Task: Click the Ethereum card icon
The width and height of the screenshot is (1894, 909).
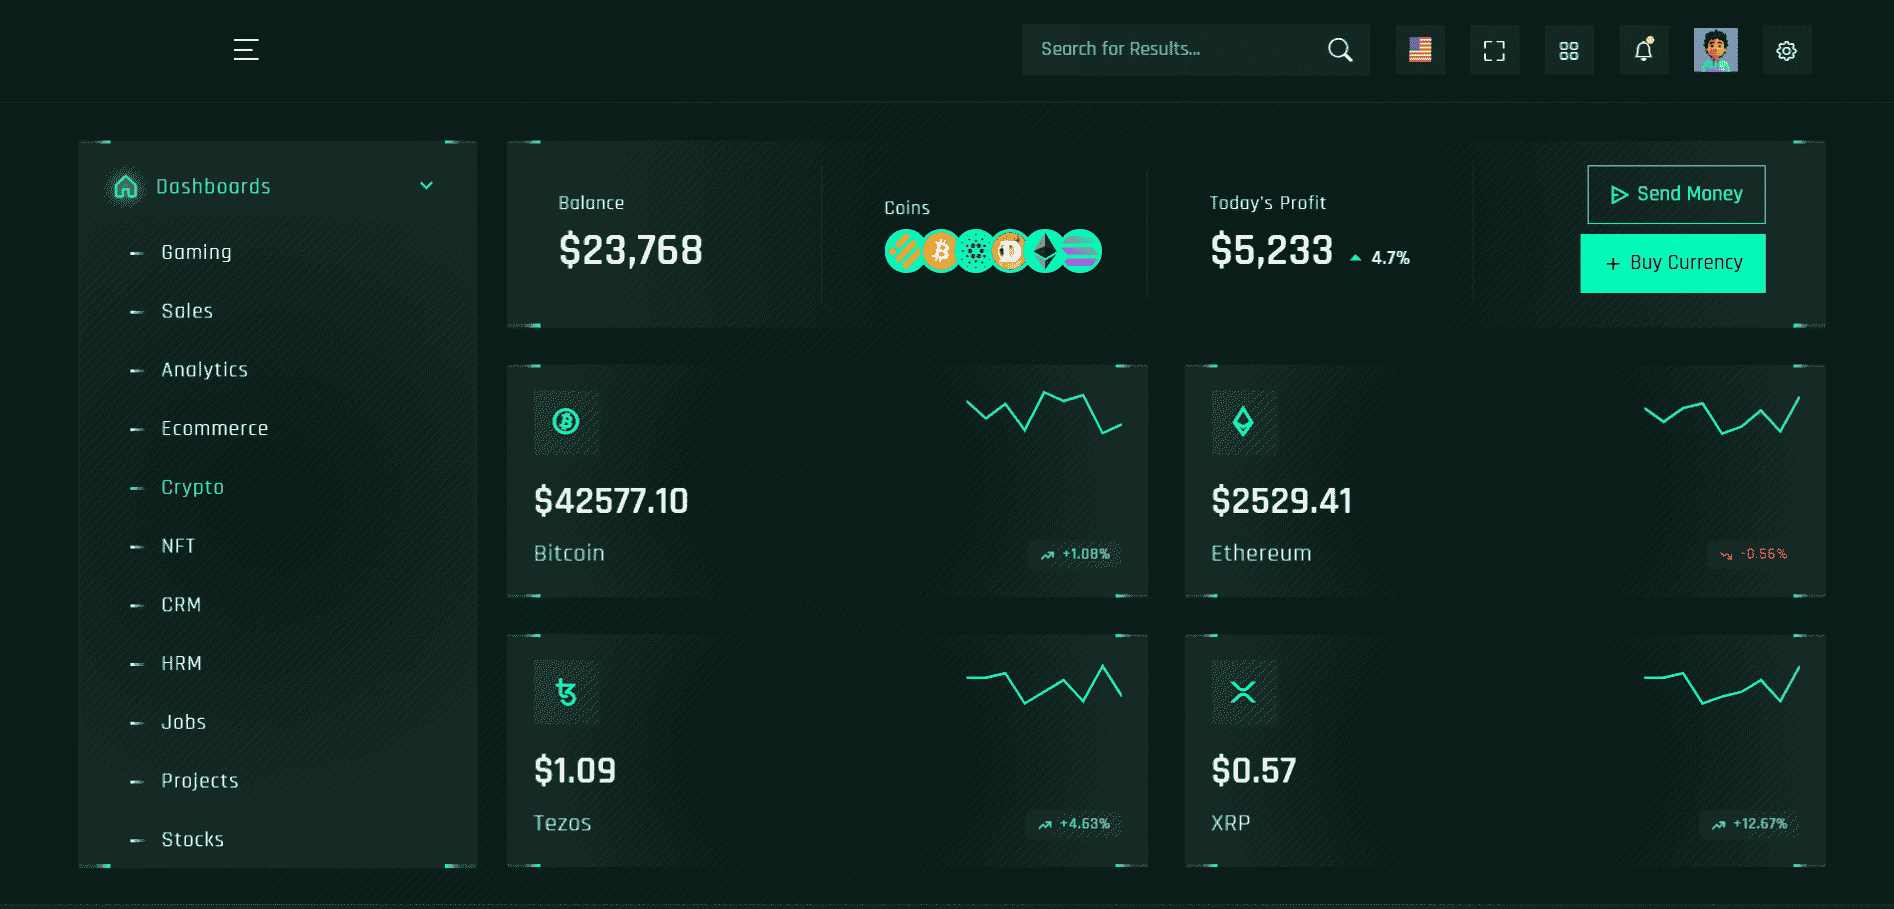Action: tap(1243, 422)
